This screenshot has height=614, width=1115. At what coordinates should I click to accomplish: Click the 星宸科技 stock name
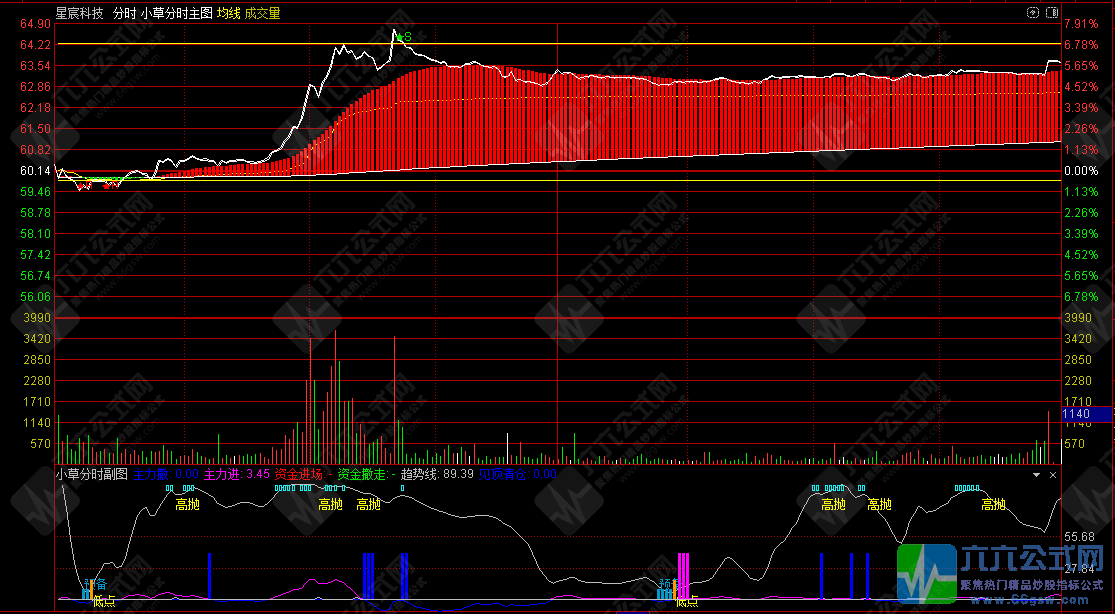point(80,14)
